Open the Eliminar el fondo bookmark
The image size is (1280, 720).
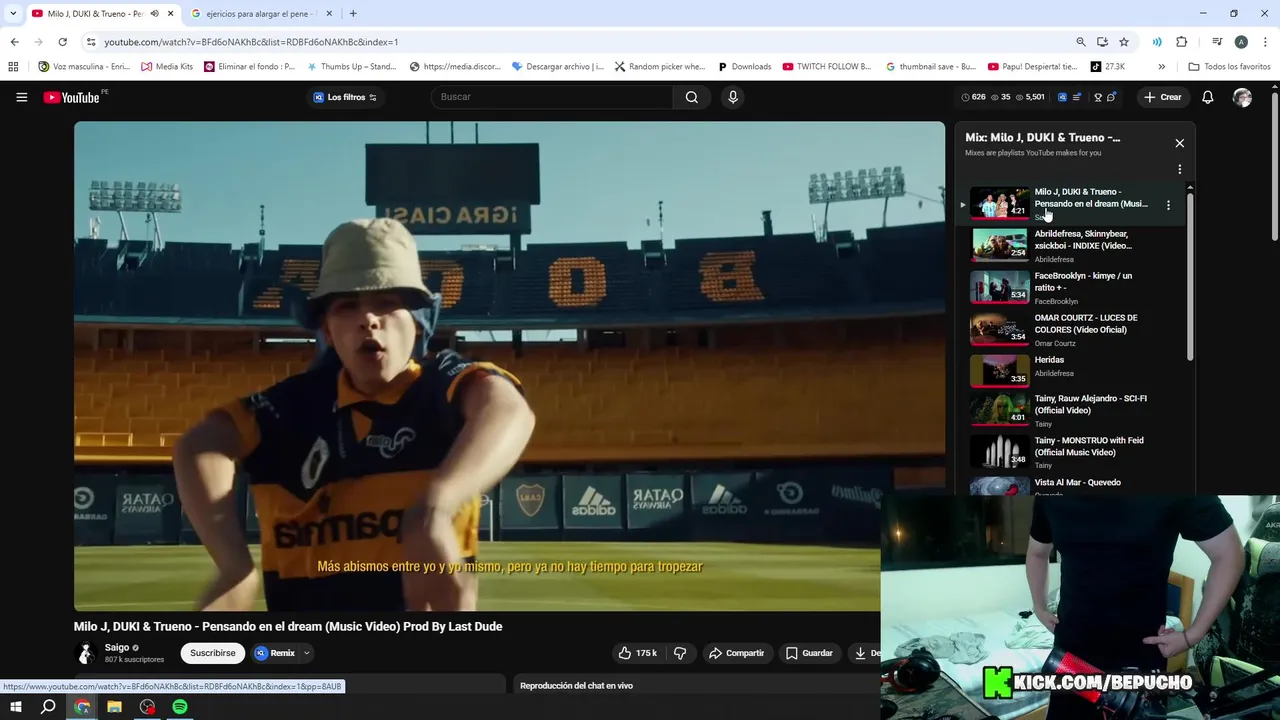click(250, 67)
